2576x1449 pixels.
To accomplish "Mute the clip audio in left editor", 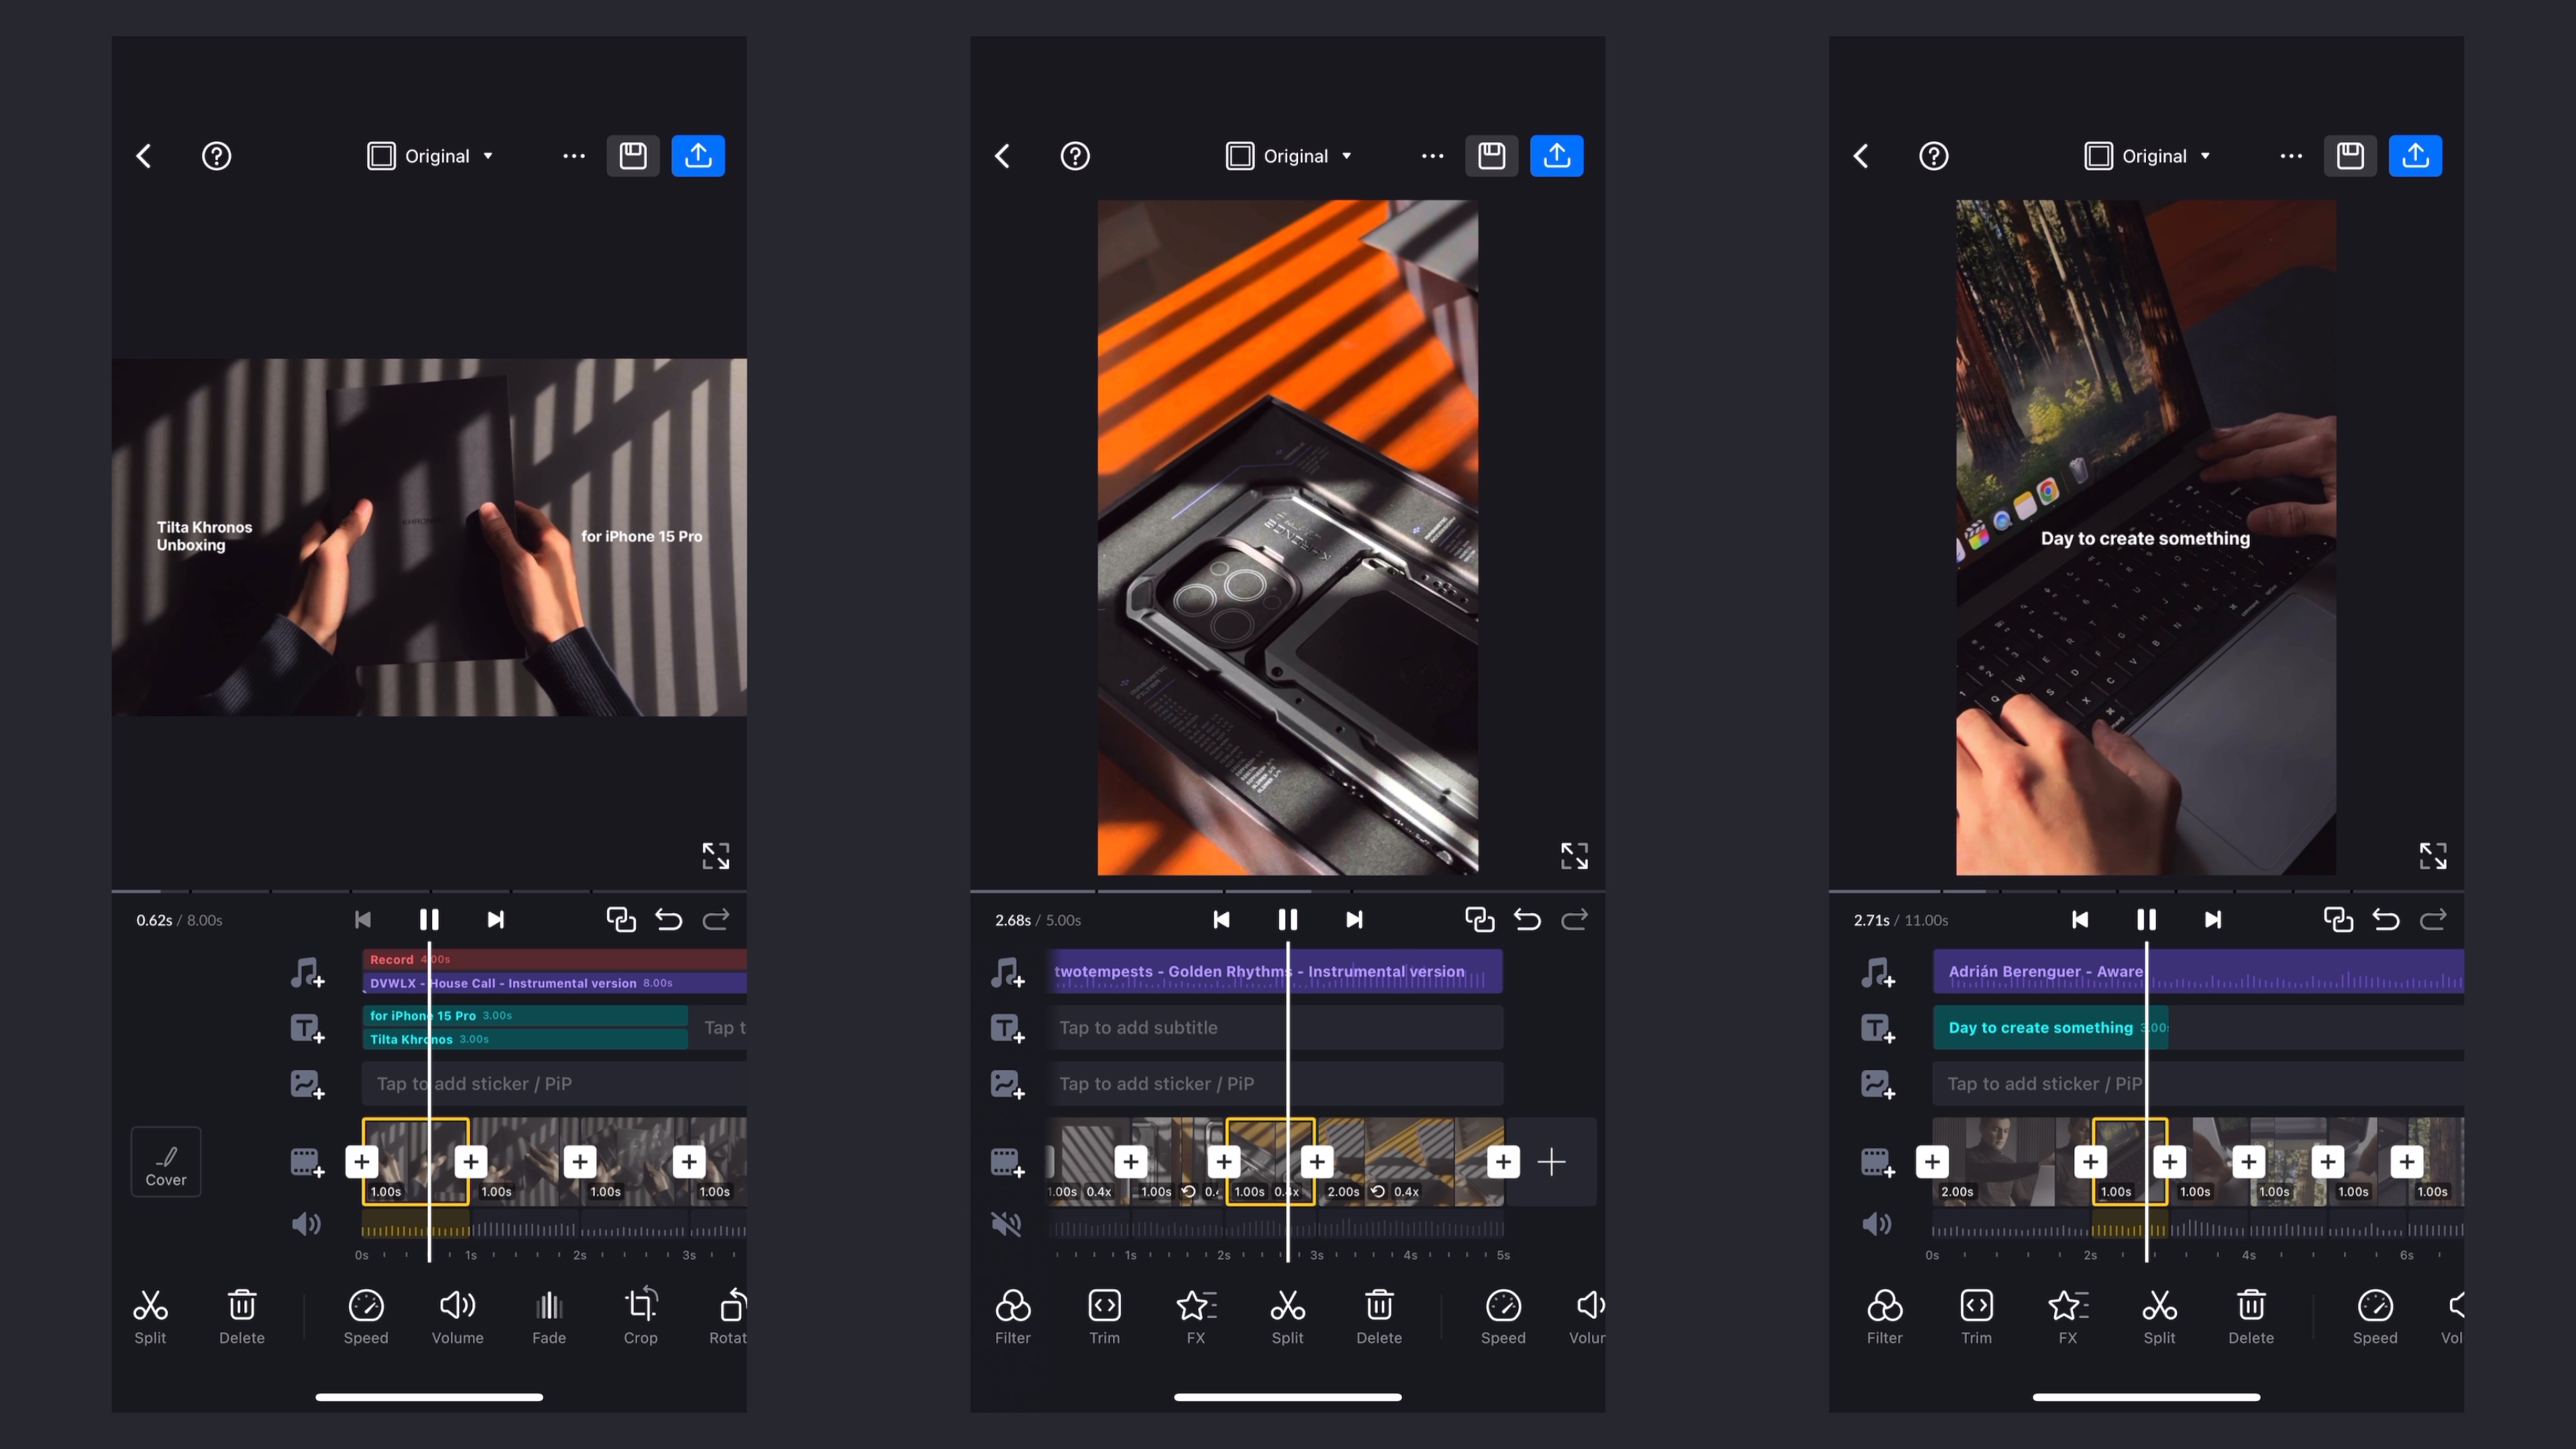I will [306, 1224].
